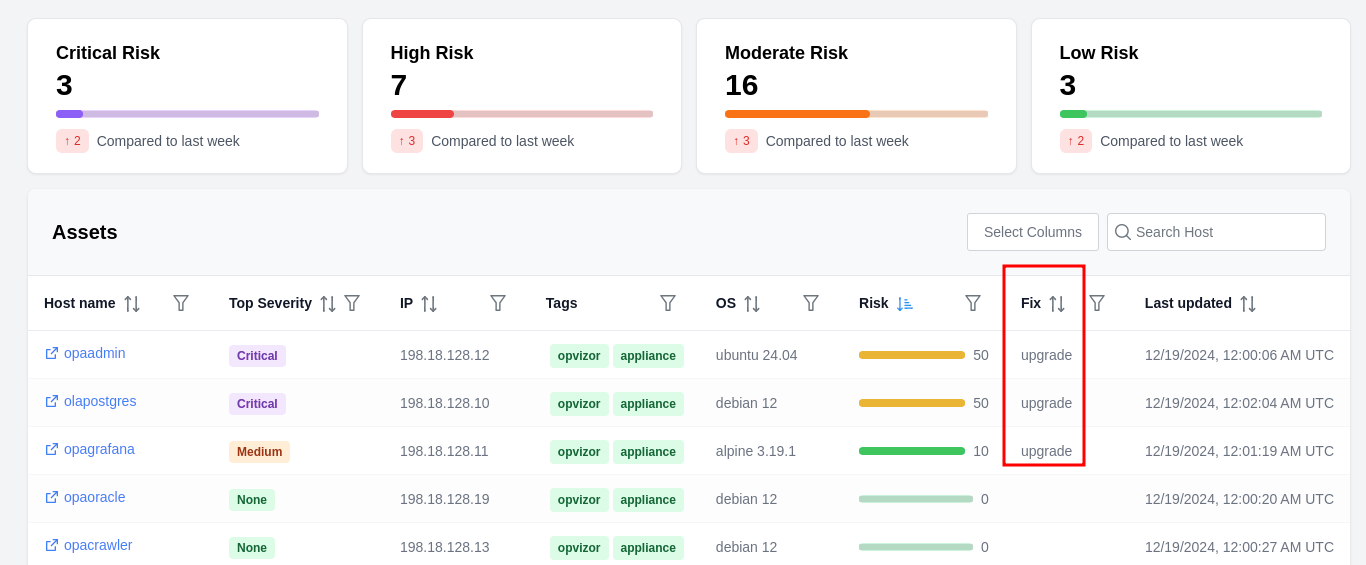Open the Risk column filter

tap(973, 303)
